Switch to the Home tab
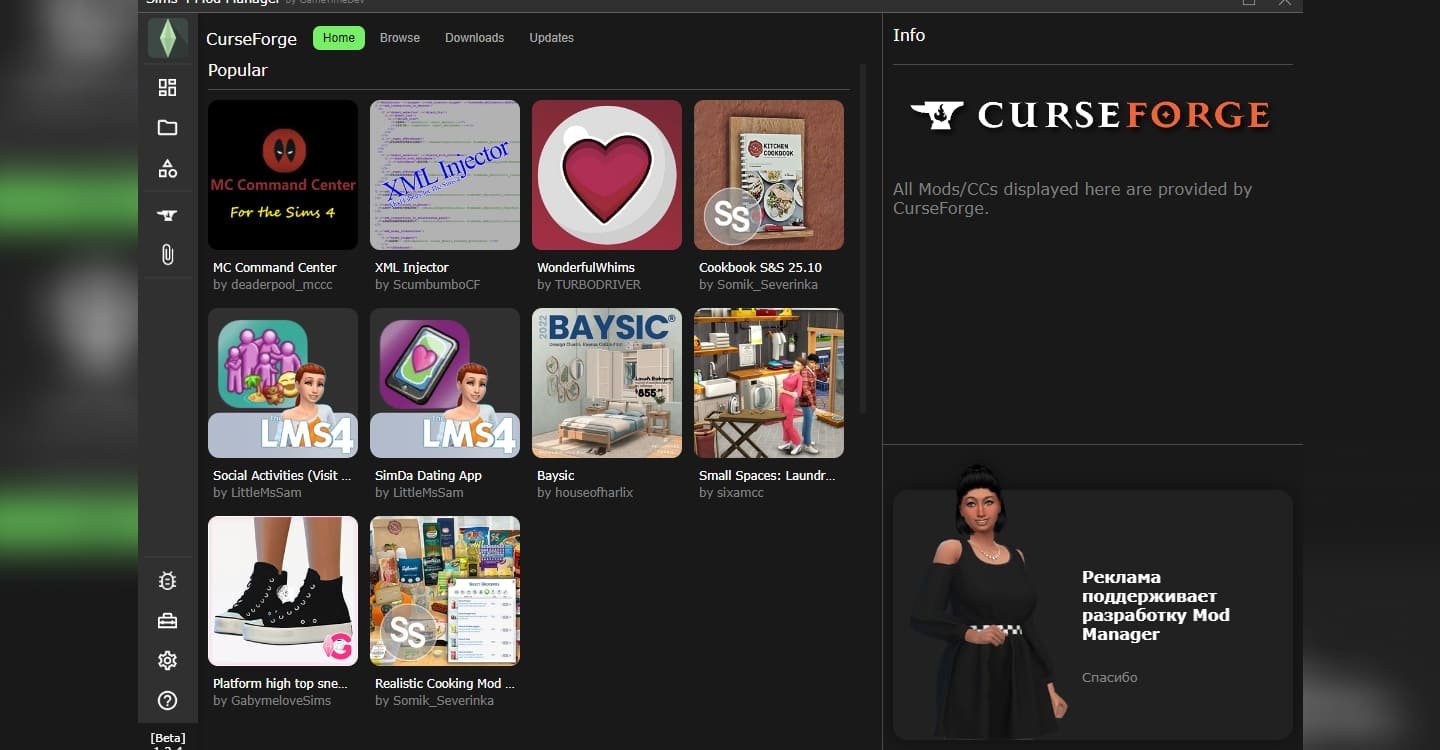Viewport: 1440px width, 750px height. [339, 38]
